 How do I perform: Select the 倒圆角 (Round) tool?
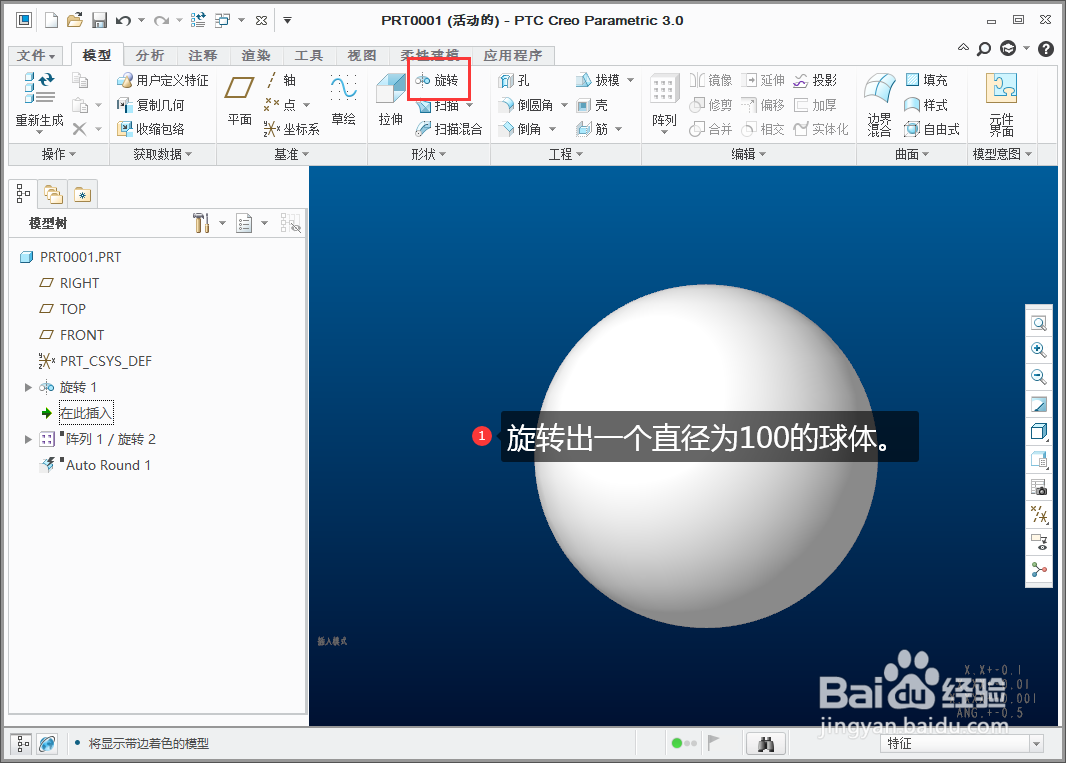pos(526,105)
